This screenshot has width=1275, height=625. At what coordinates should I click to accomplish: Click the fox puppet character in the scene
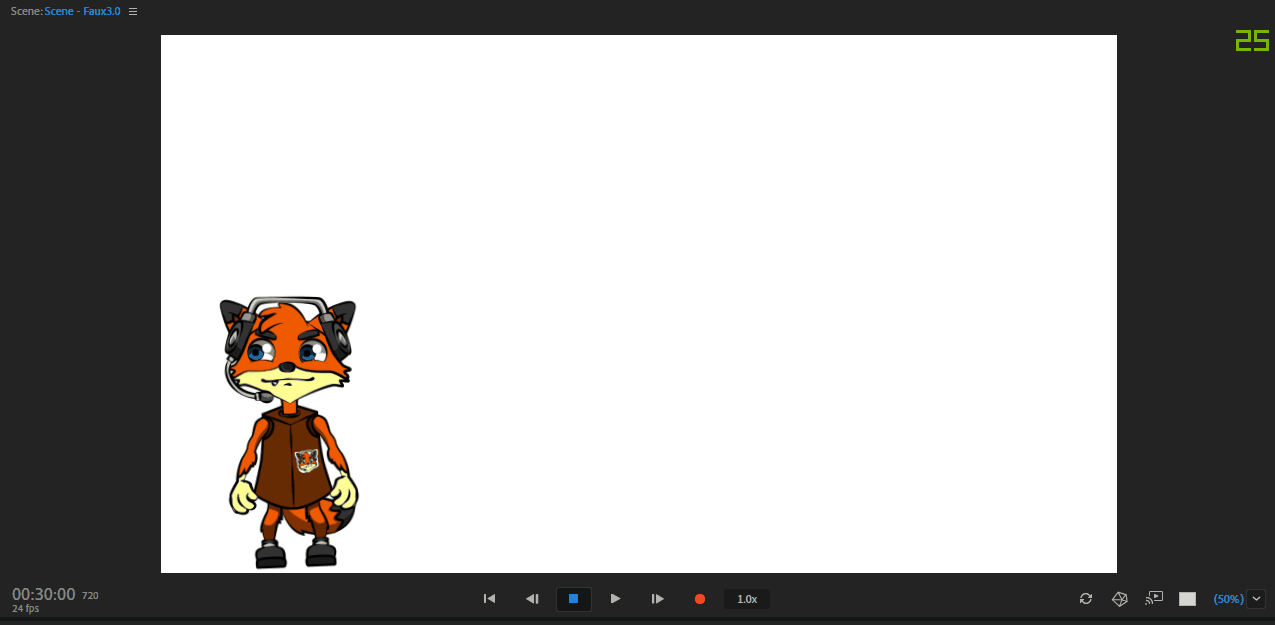288,433
